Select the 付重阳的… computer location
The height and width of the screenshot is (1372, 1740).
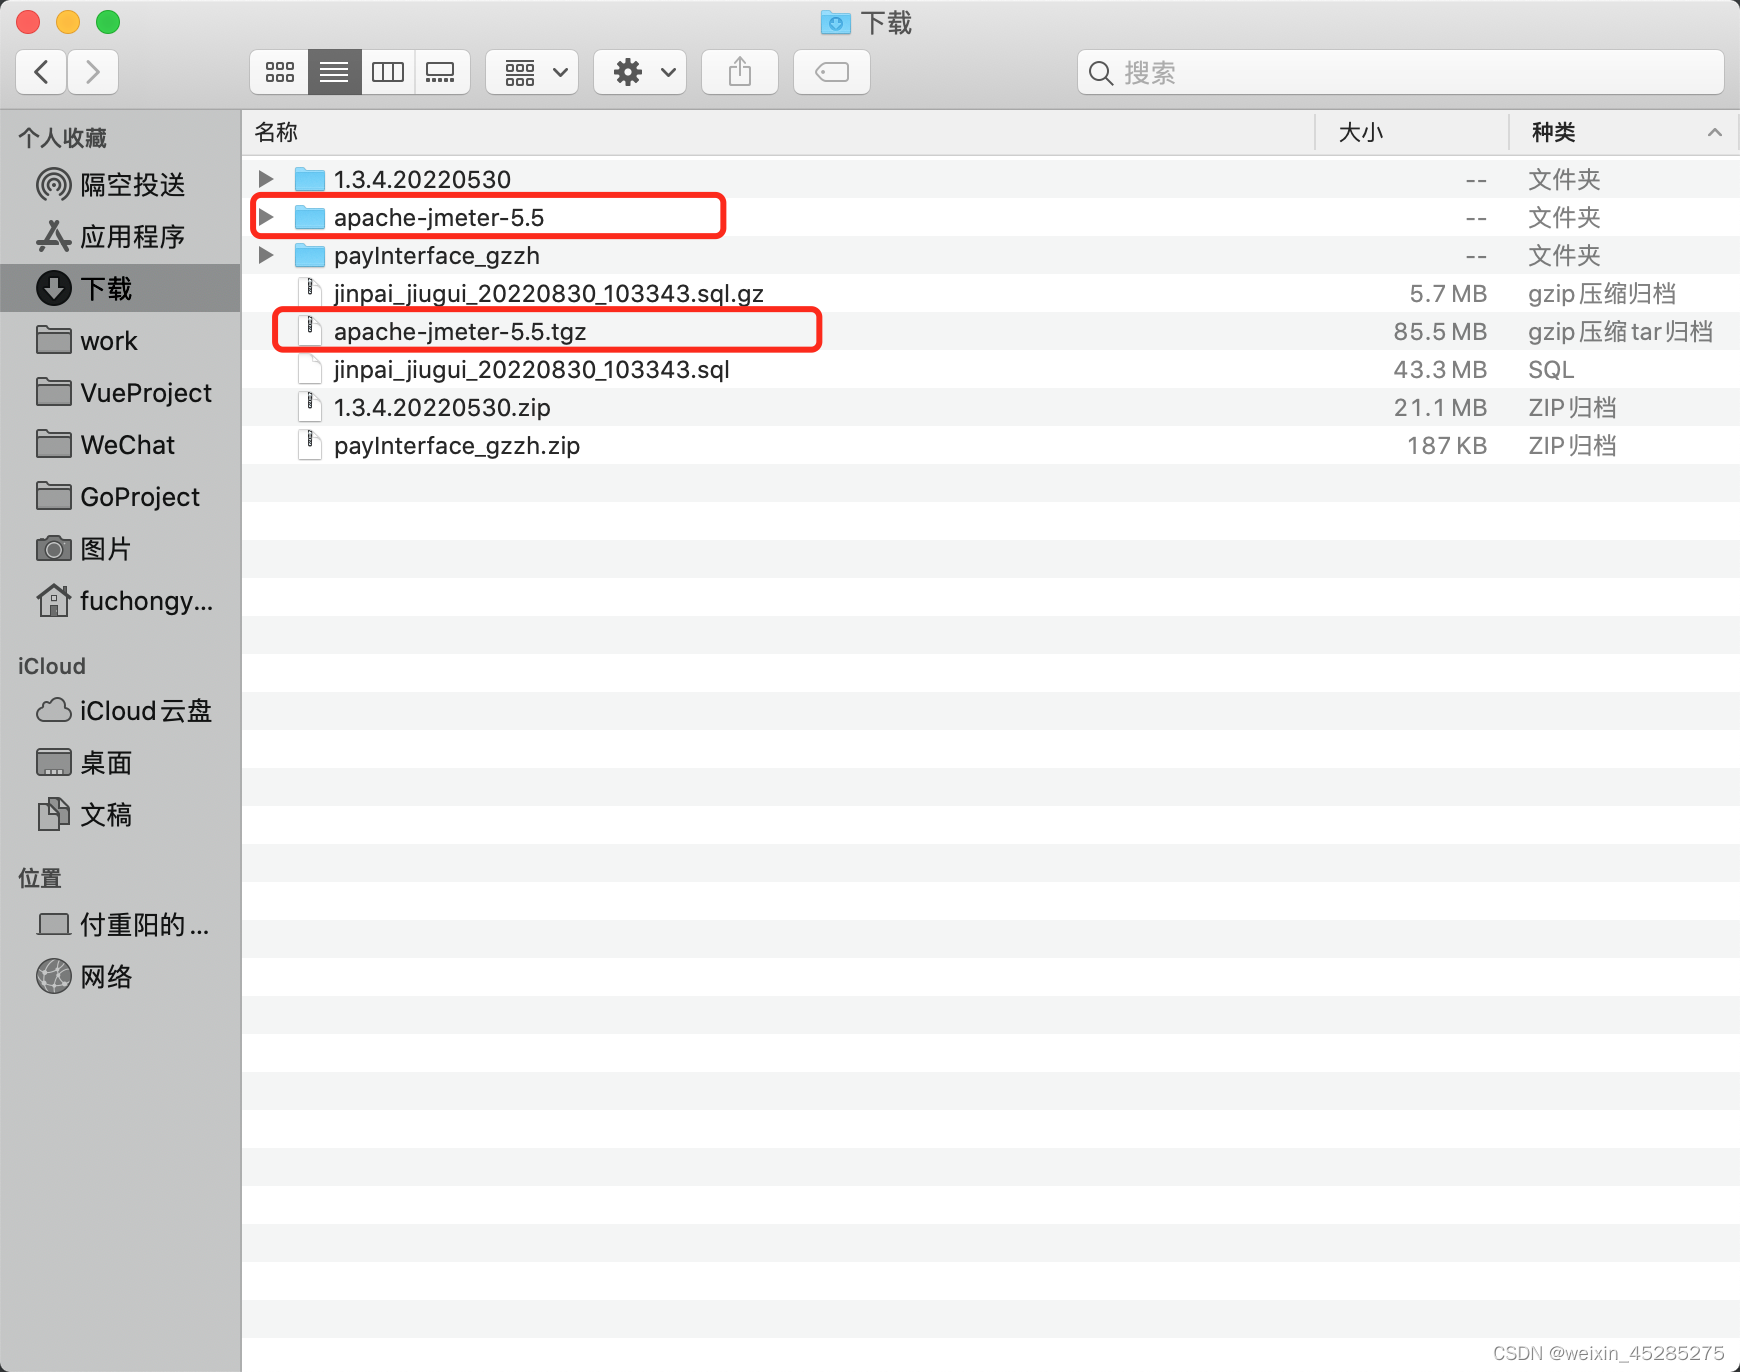point(120,925)
